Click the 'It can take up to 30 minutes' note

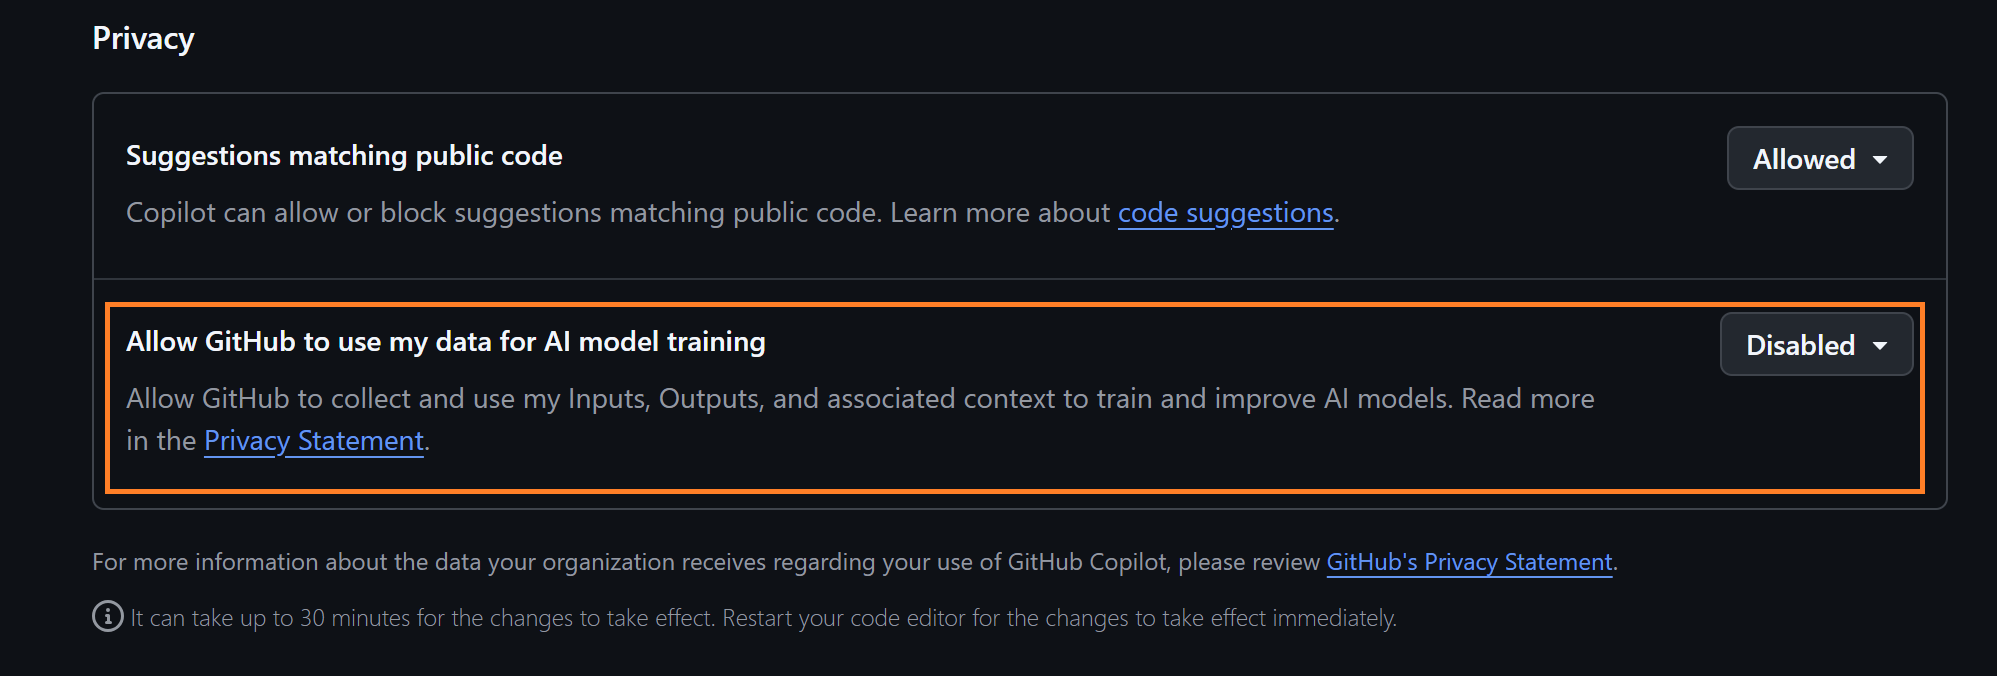pos(420,618)
